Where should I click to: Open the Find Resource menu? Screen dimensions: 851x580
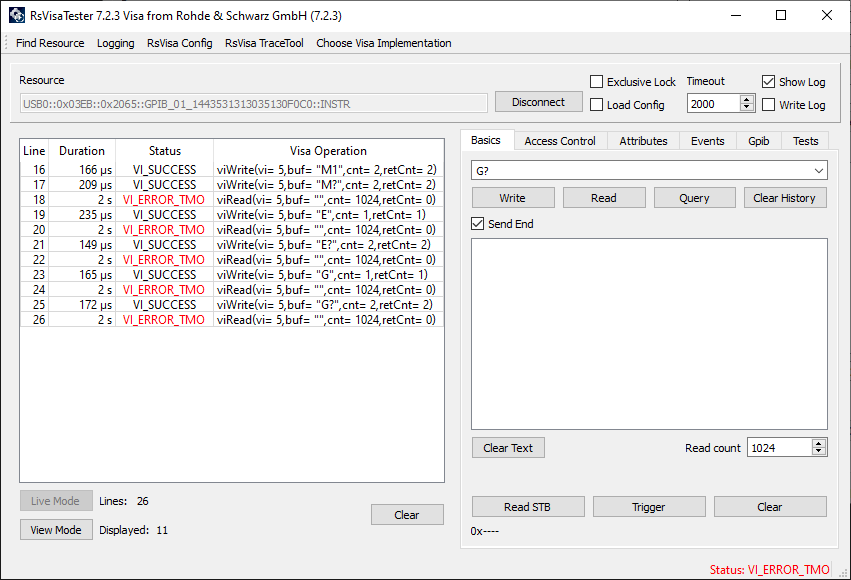point(50,43)
